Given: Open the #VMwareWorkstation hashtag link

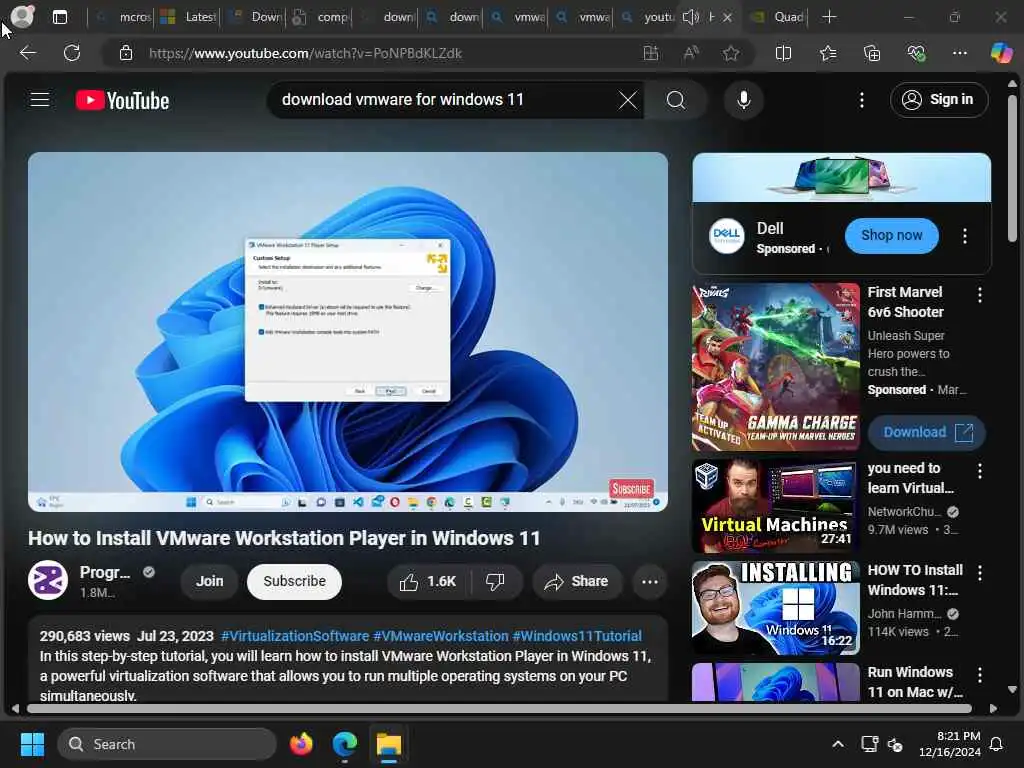Looking at the screenshot, I should click(441, 635).
